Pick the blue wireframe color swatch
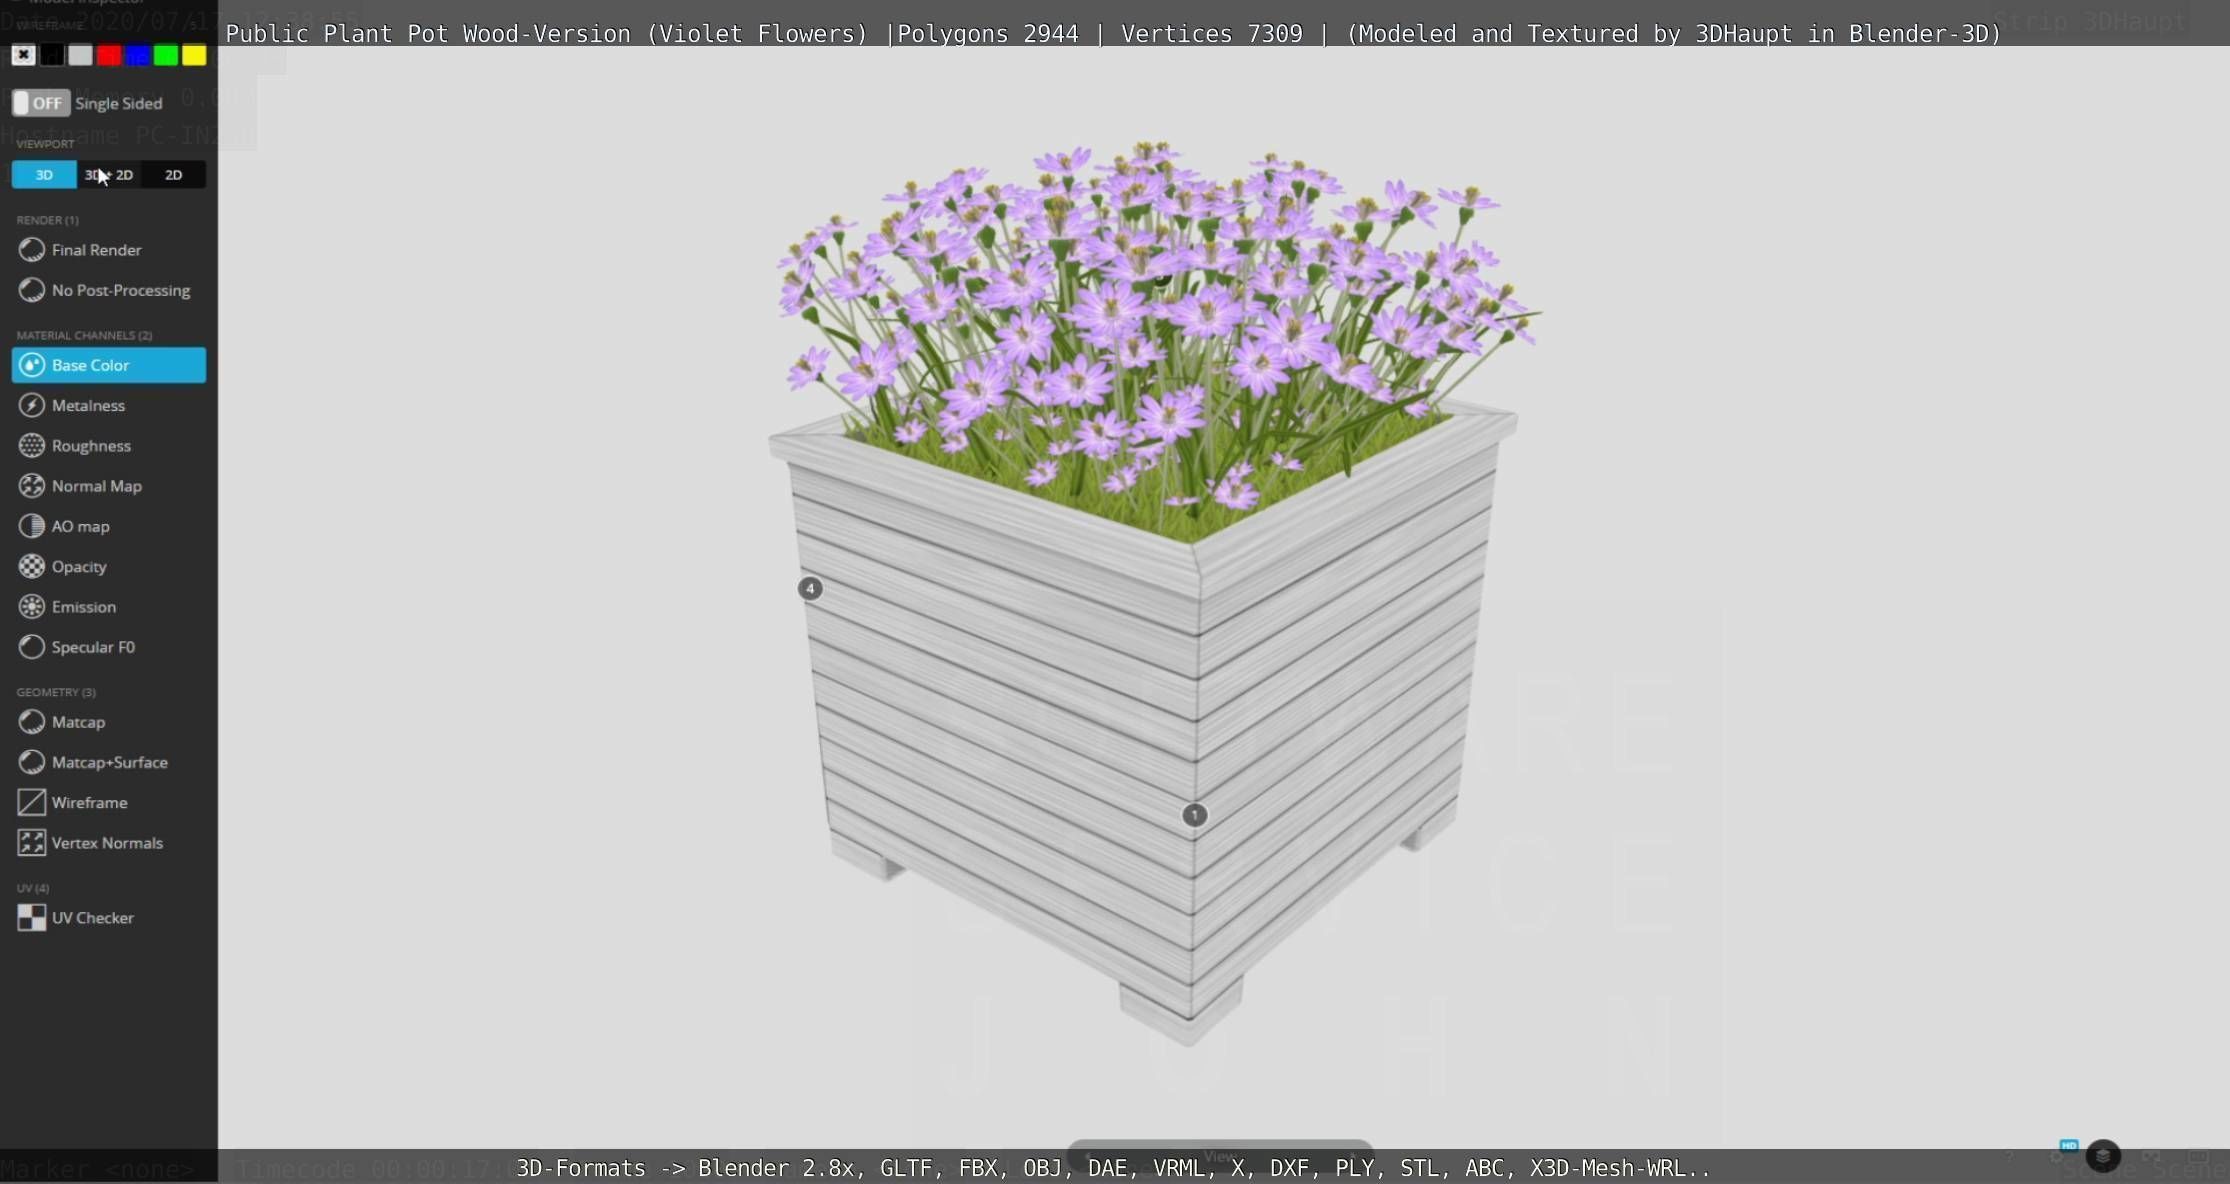Screen dimensions: 2230x1184 pos(137,55)
